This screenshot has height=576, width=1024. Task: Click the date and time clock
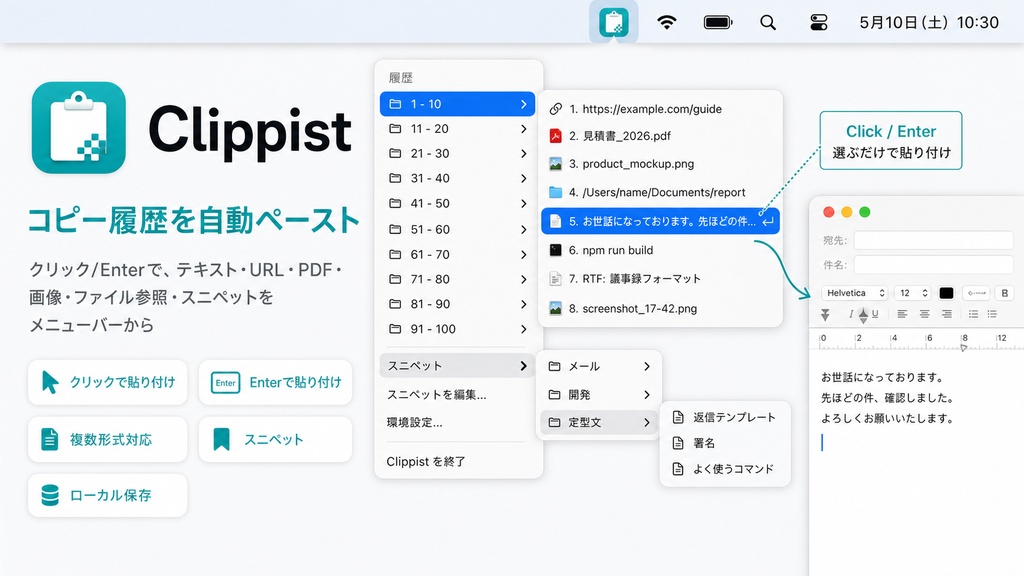(929, 23)
